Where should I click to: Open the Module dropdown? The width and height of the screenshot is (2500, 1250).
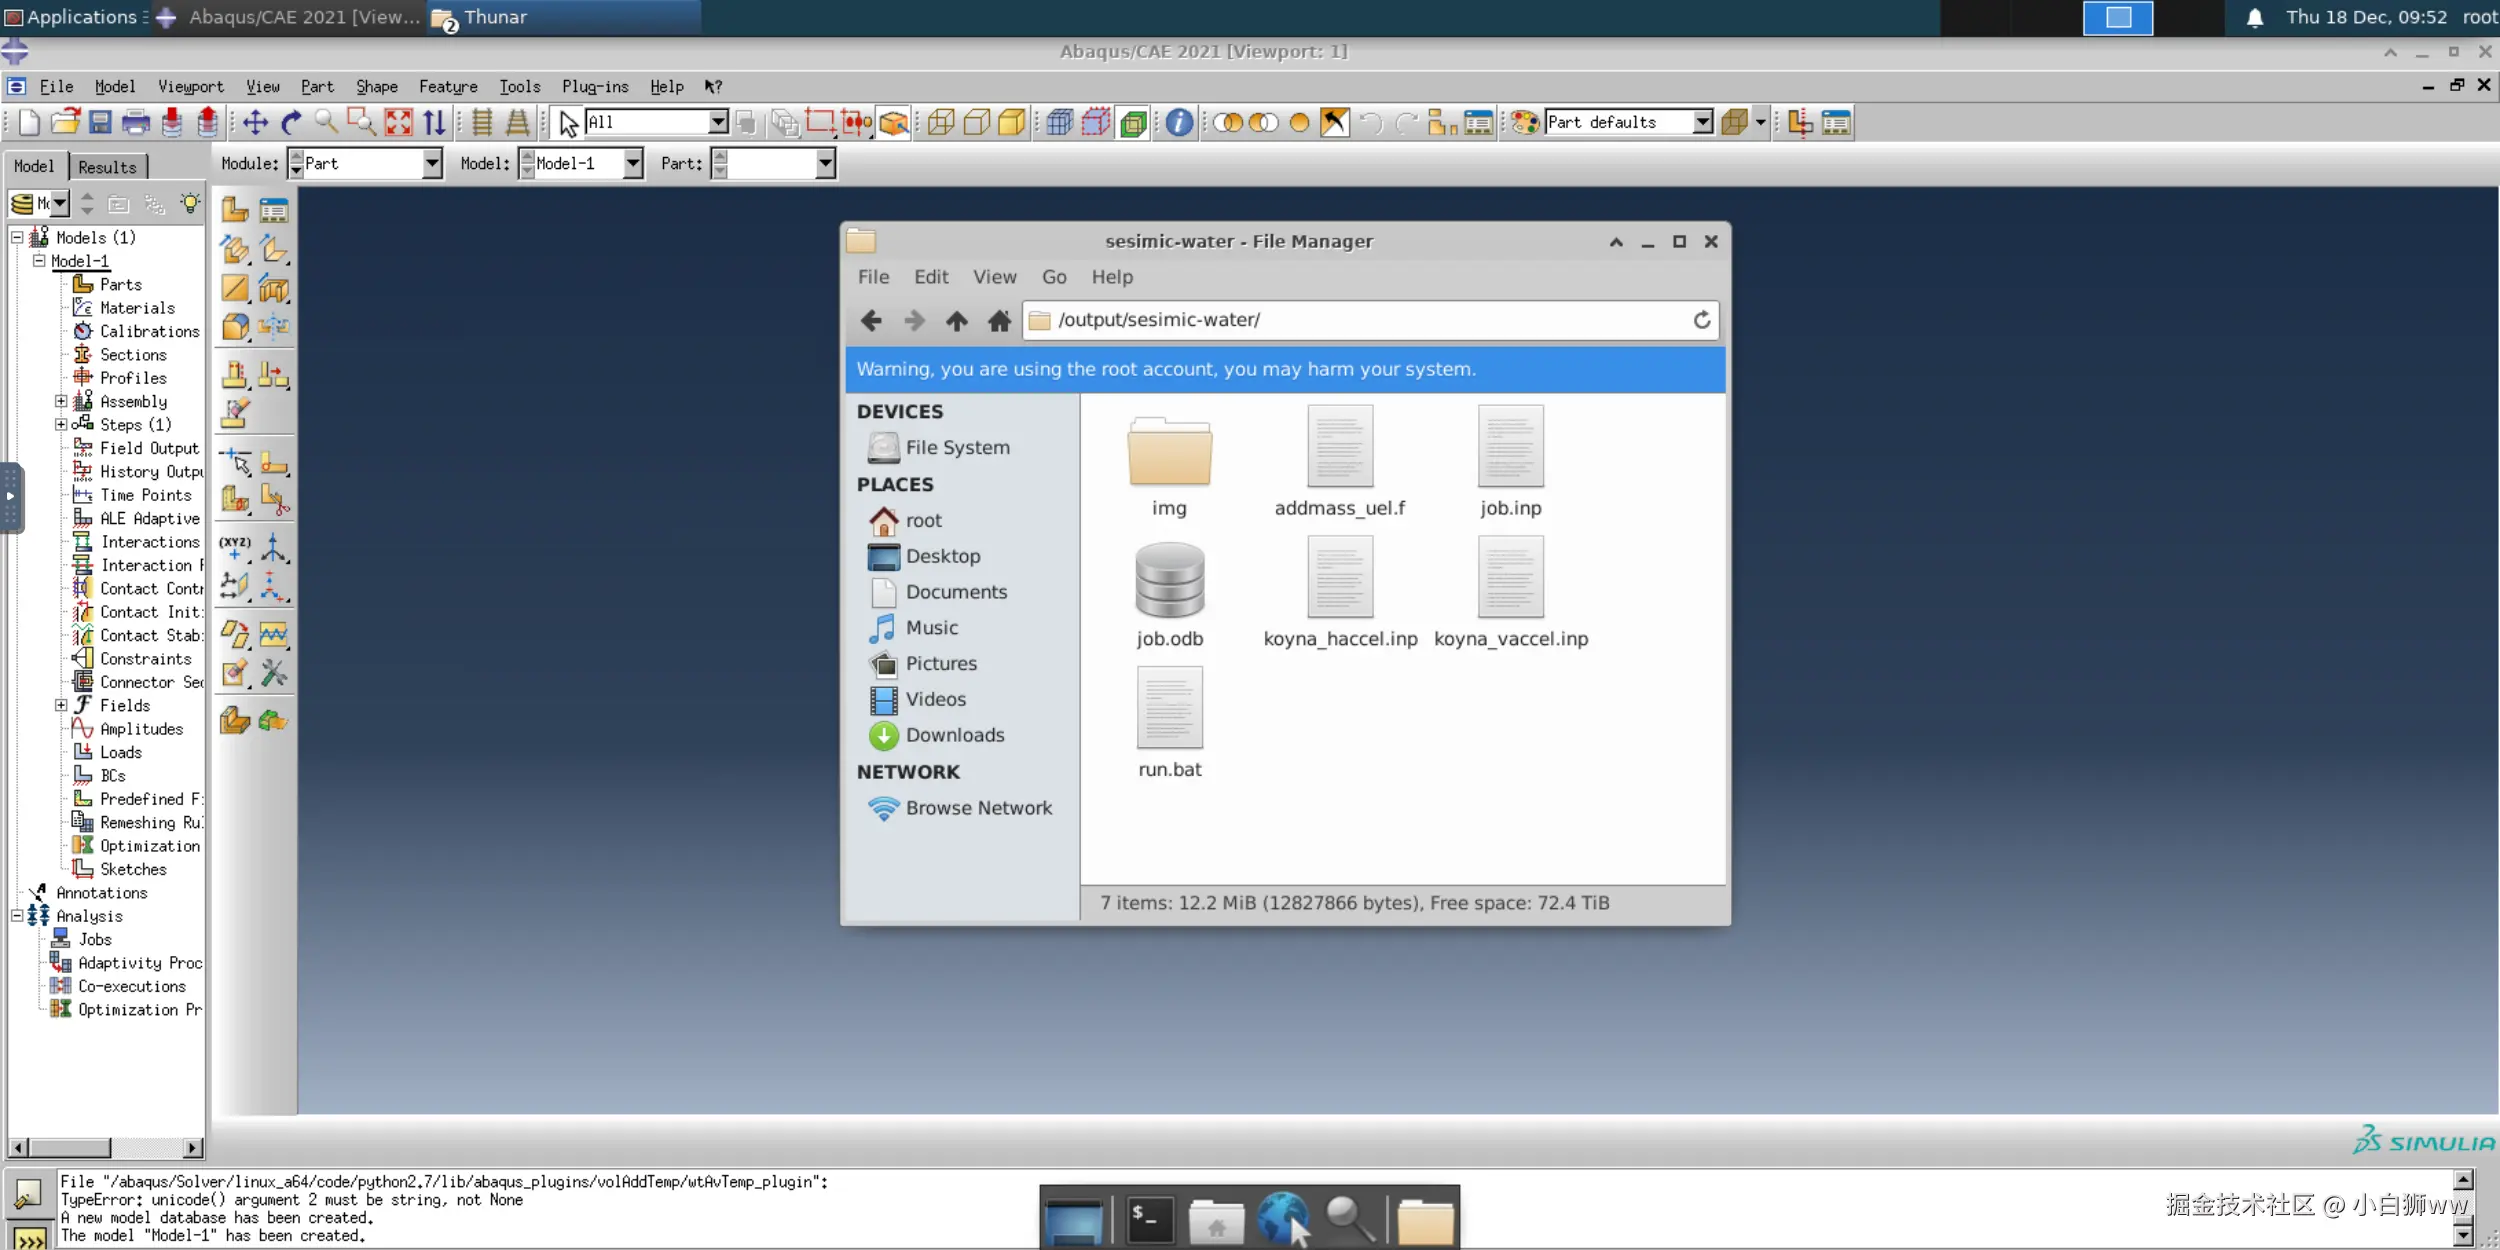click(x=431, y=163)
